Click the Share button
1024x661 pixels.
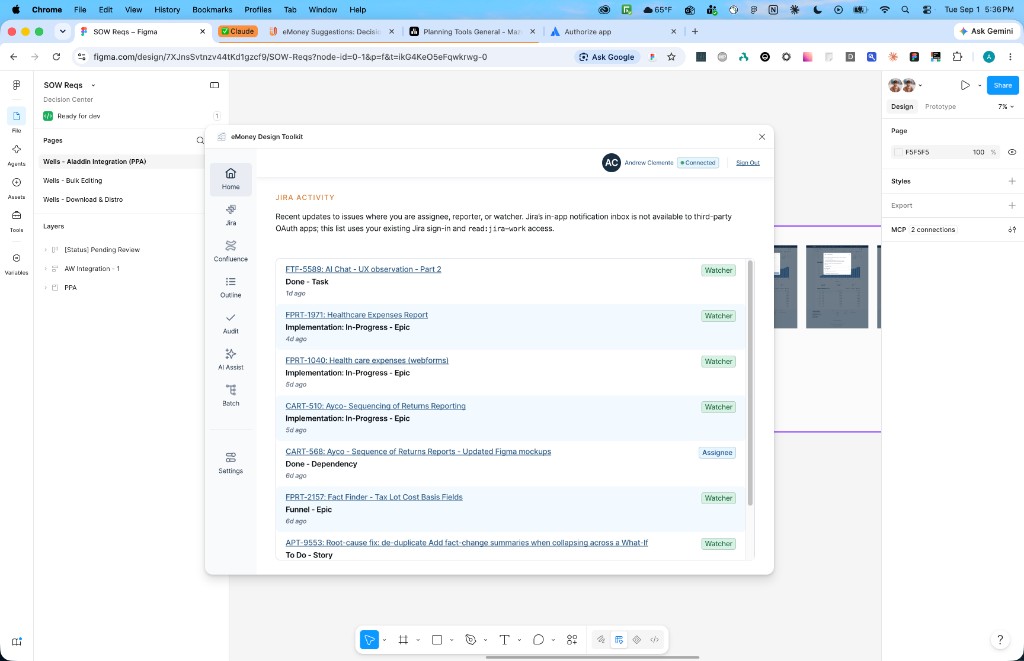(x=1002, y=86)
